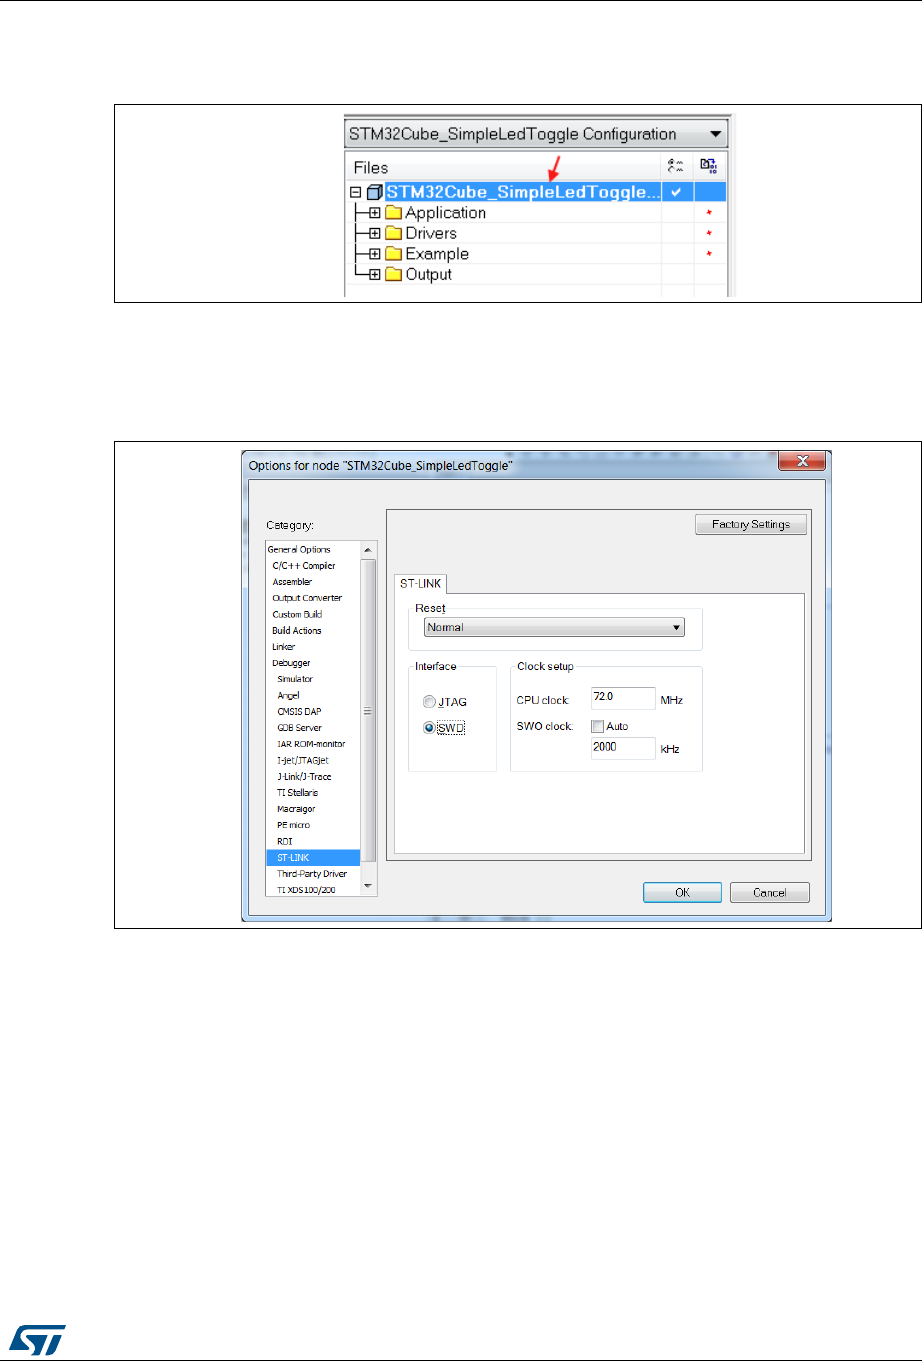Select ST-LINK category in list

(x=313, y=858)
